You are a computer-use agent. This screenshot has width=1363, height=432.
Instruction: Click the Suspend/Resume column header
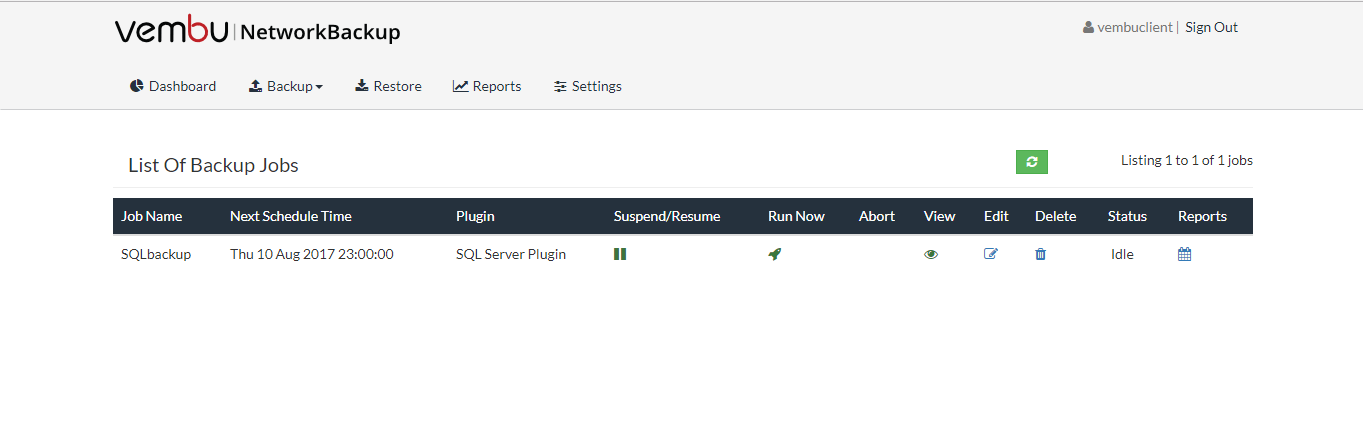(667, 216)
